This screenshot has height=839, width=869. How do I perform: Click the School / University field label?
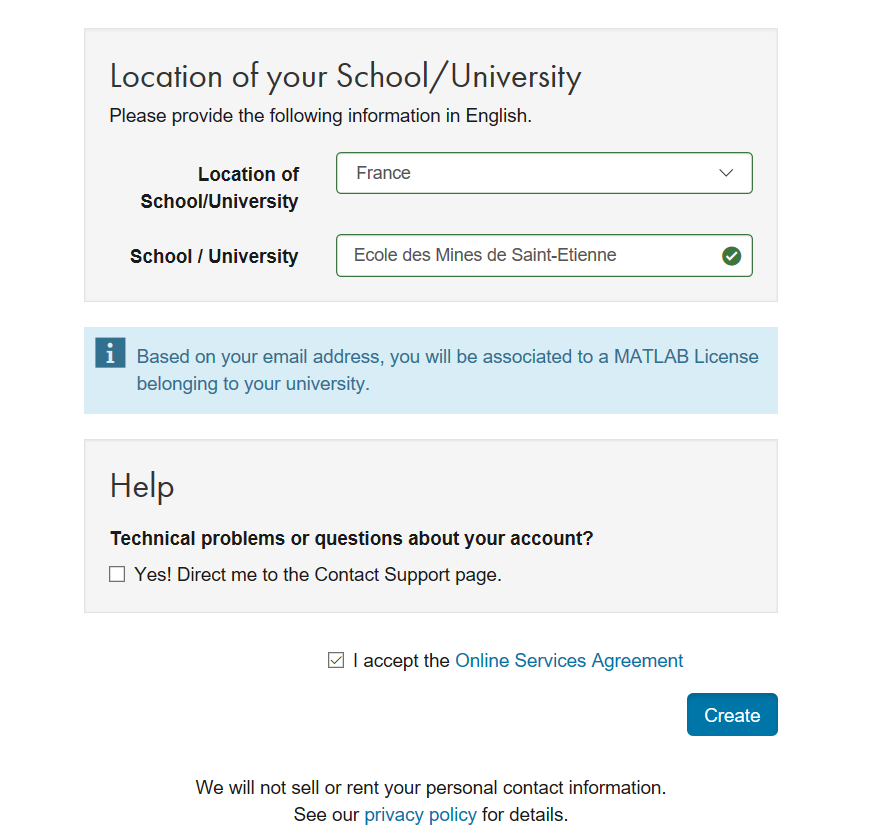click(x=214, y=256)
